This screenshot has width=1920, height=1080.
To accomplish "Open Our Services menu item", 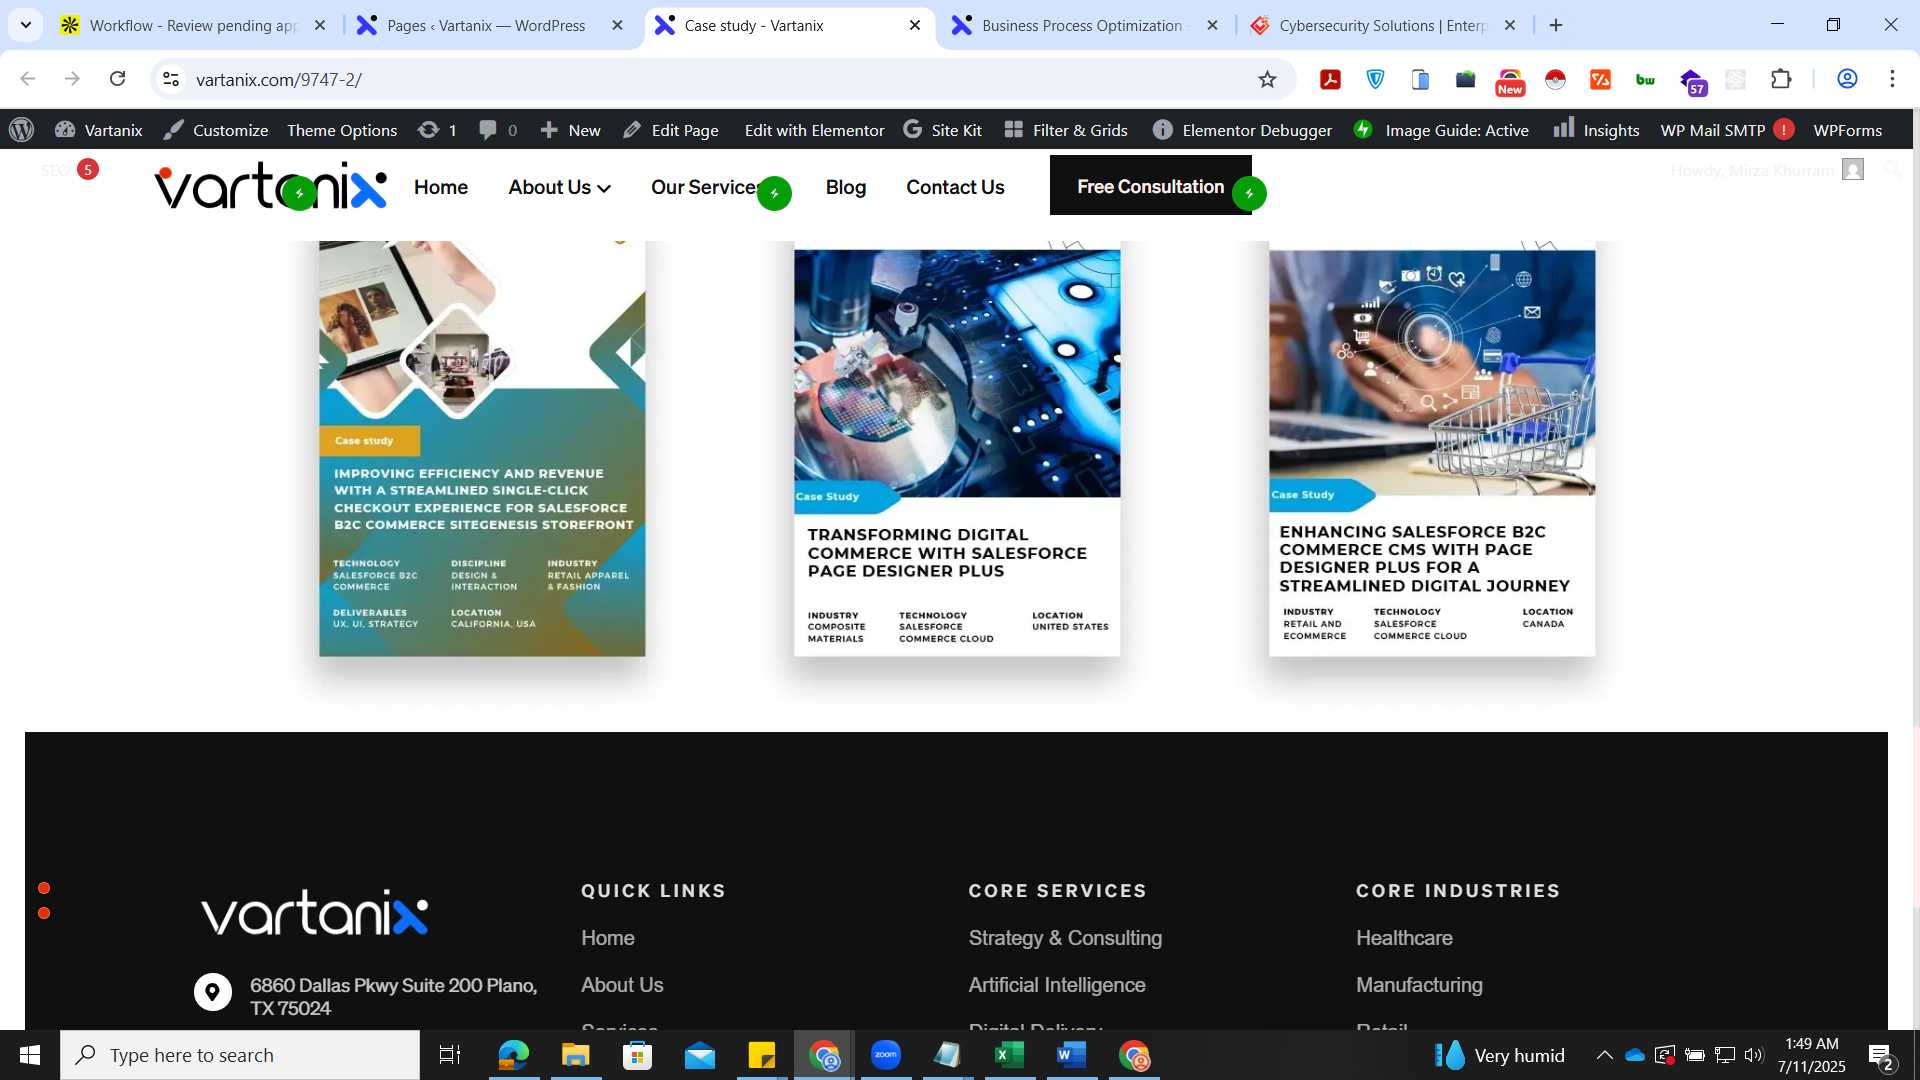I will tap(707, 187).
